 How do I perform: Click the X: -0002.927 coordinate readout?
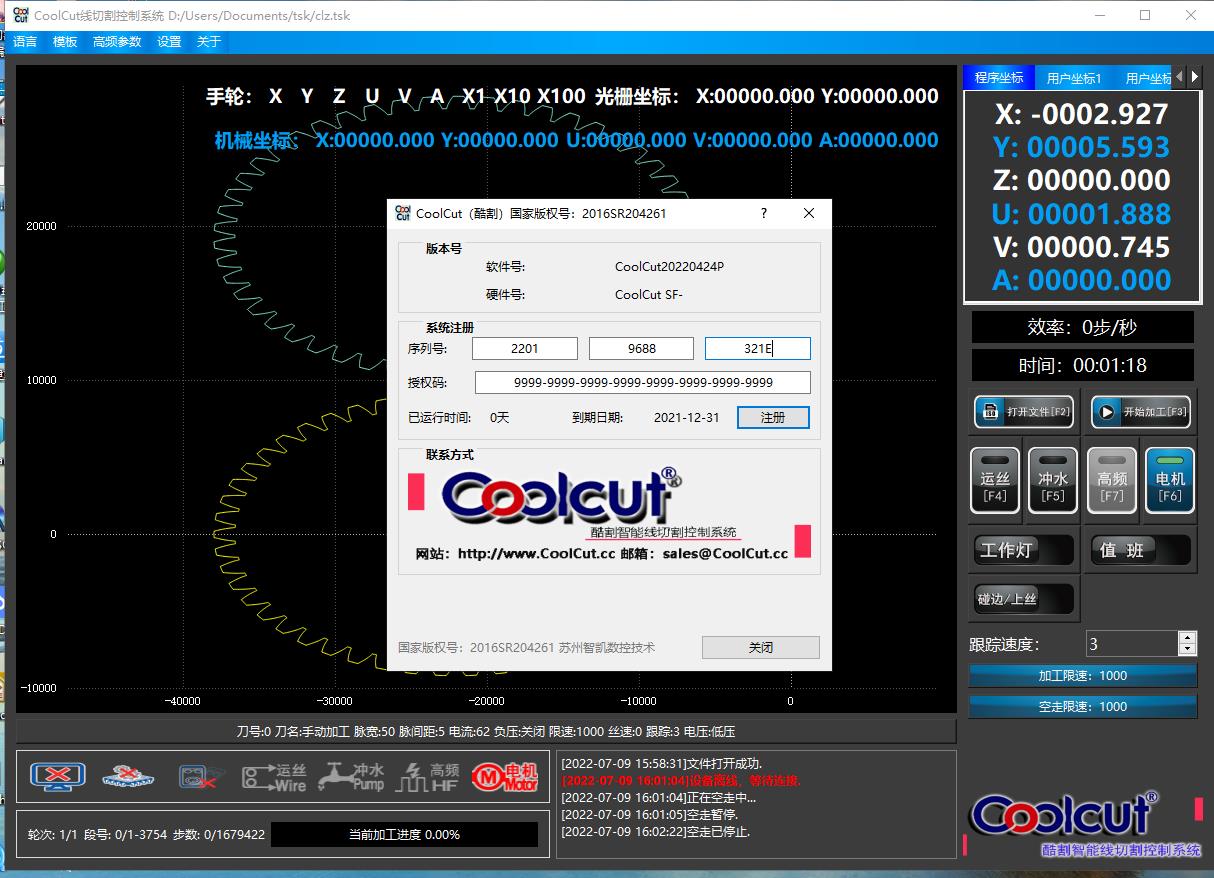pos(1082,113)
